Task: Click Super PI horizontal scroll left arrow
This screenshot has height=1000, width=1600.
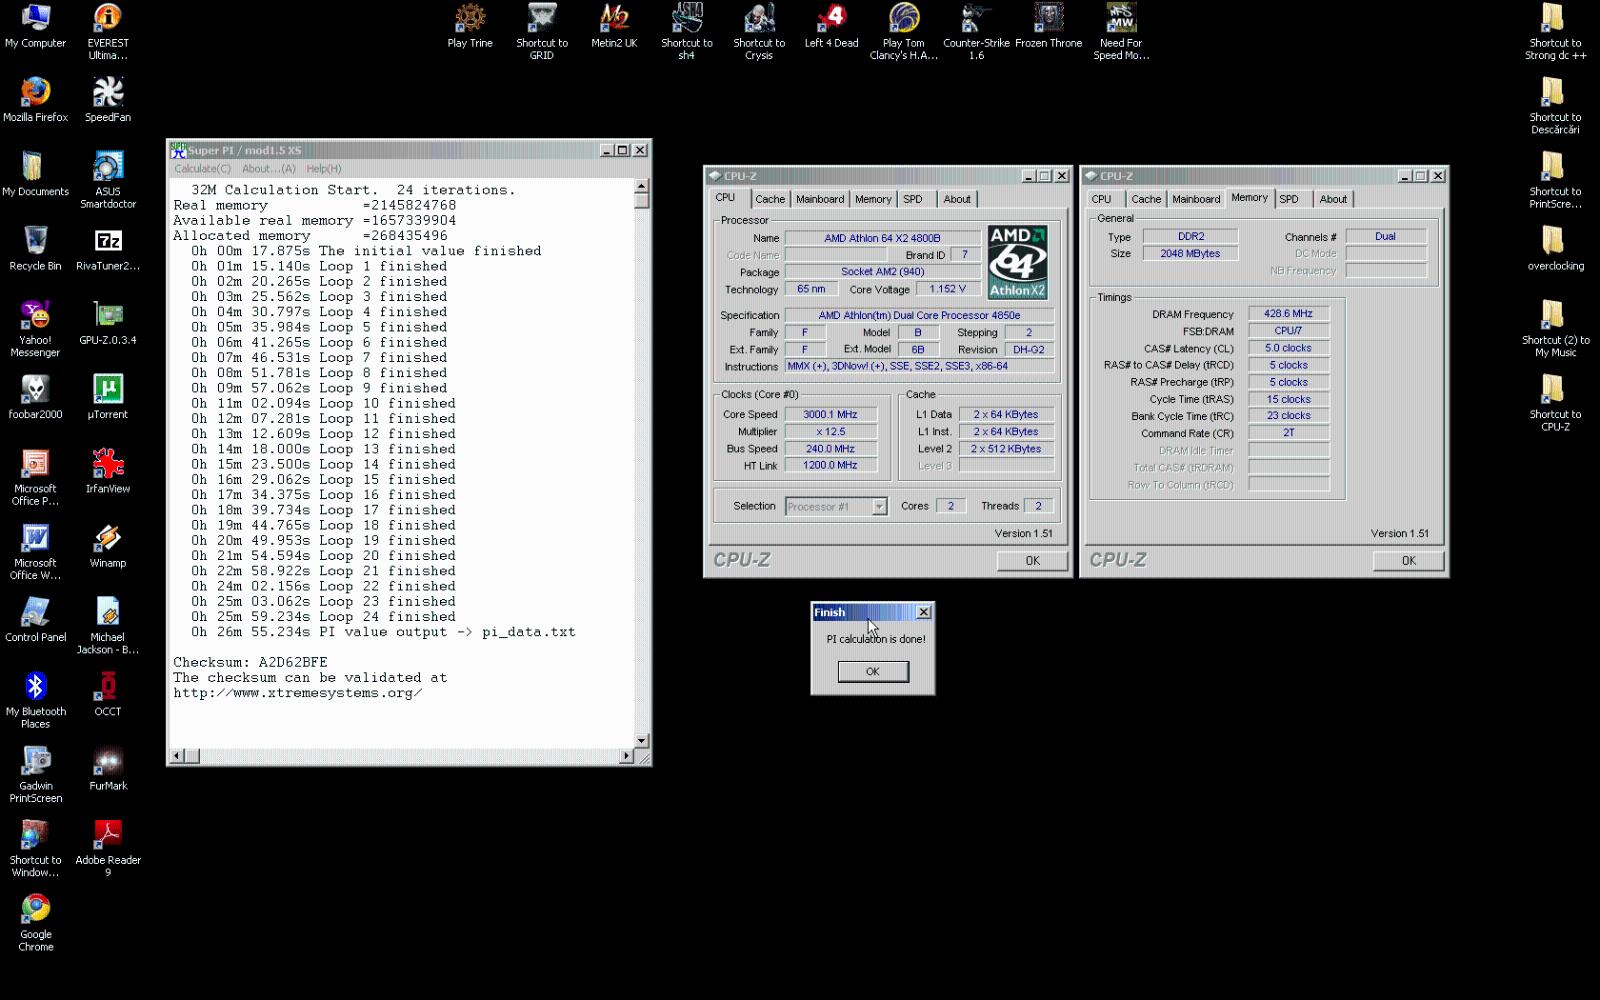Action: pos(177,756)
